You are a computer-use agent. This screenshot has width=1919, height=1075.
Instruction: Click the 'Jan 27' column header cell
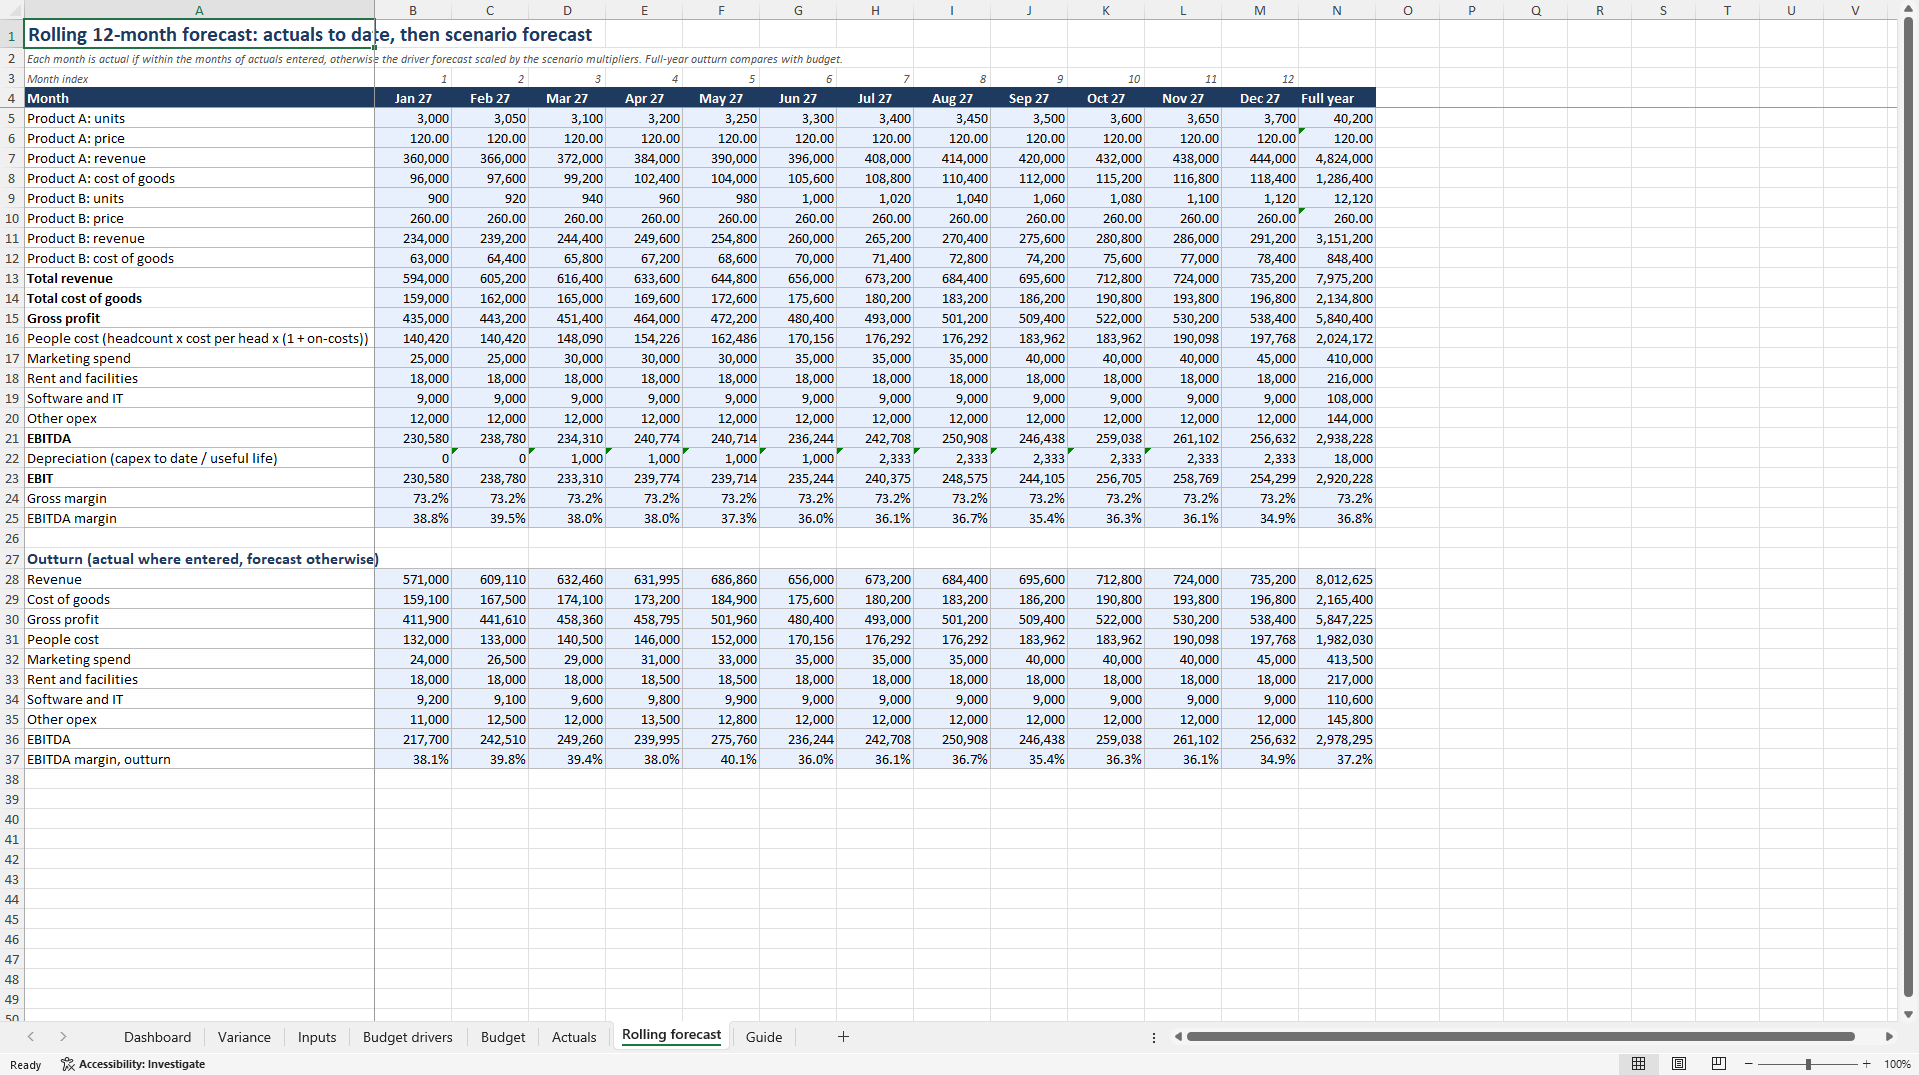click(x=413, y=98)
